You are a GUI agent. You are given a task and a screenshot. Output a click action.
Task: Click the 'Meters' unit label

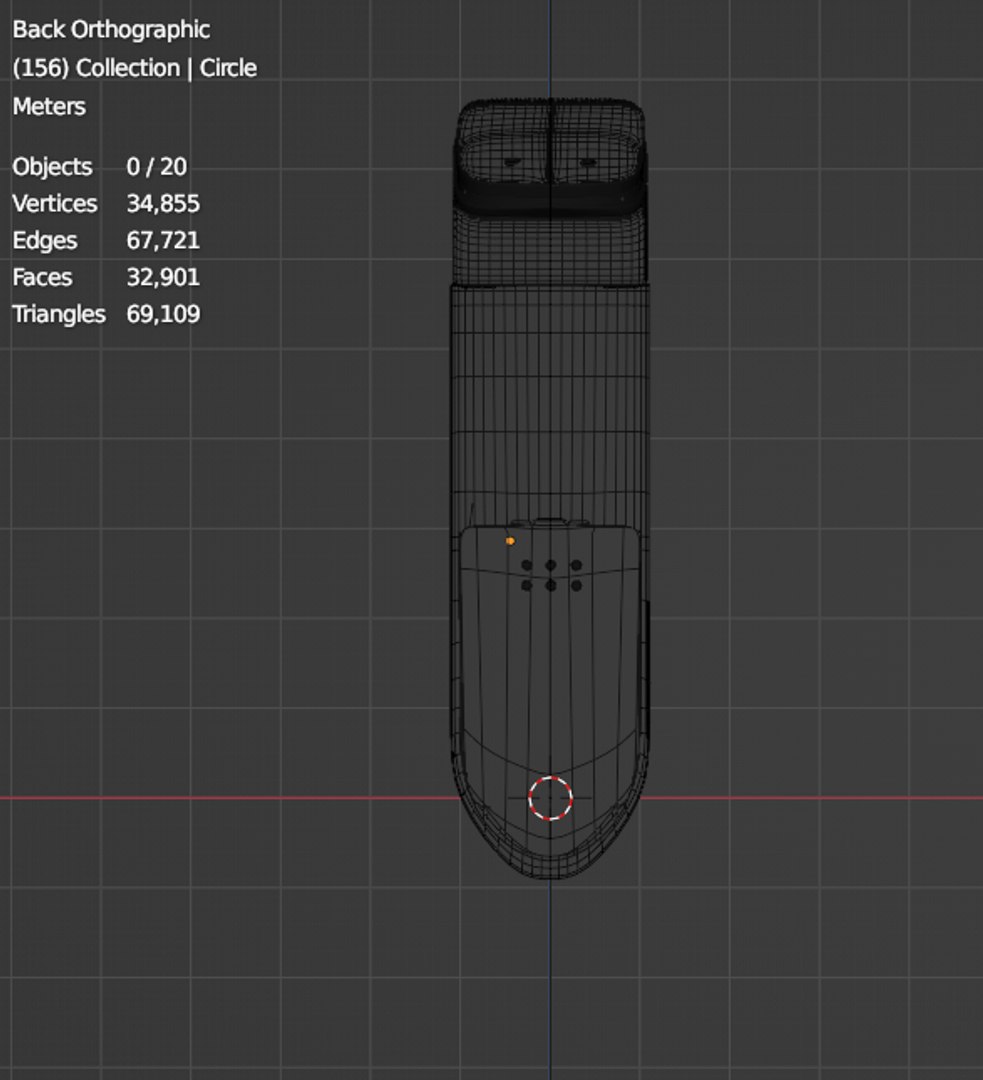tap(49, 107)
